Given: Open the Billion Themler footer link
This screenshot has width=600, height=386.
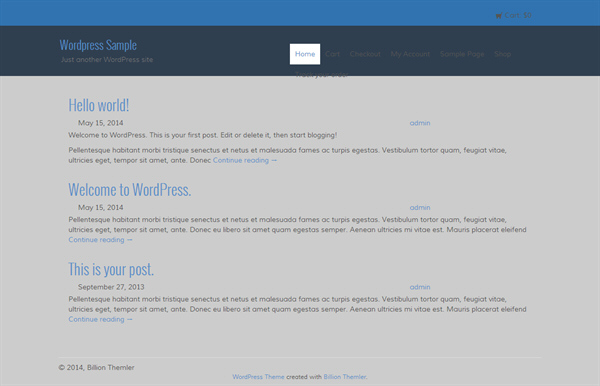Looking at the screenshot, I should pyautogui.click(x=345, y=377).
